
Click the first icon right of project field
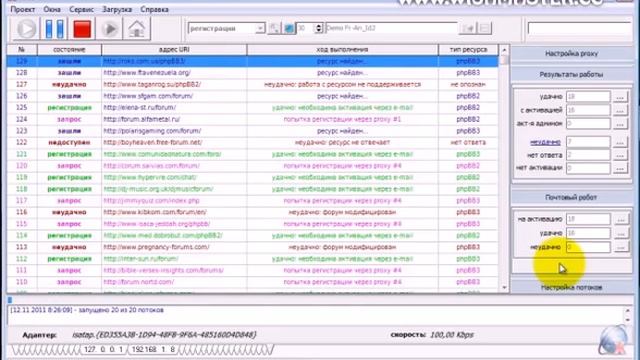point(468,28)
